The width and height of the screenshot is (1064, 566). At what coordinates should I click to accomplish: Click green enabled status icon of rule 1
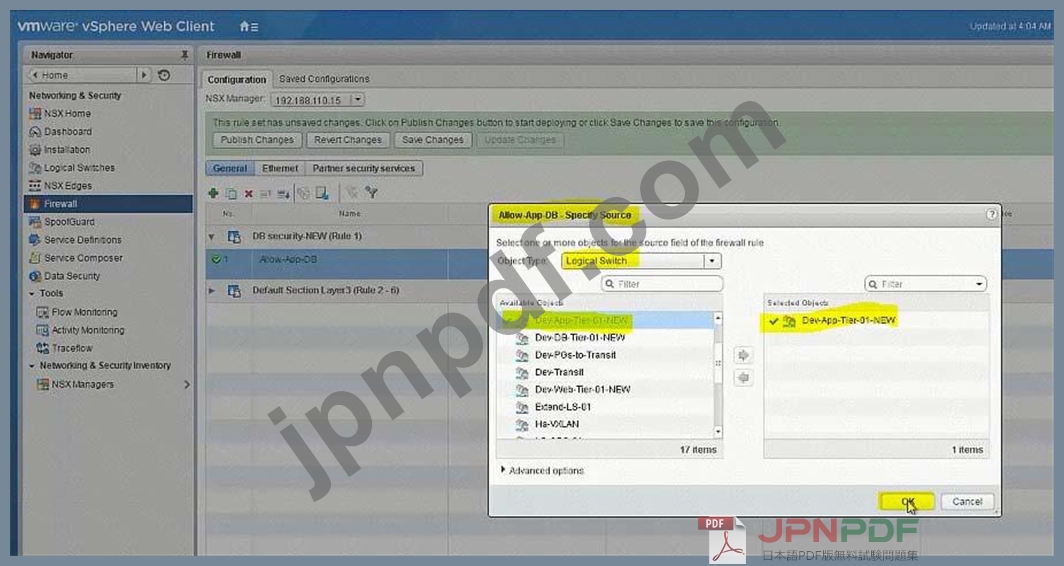coord(216,259)
